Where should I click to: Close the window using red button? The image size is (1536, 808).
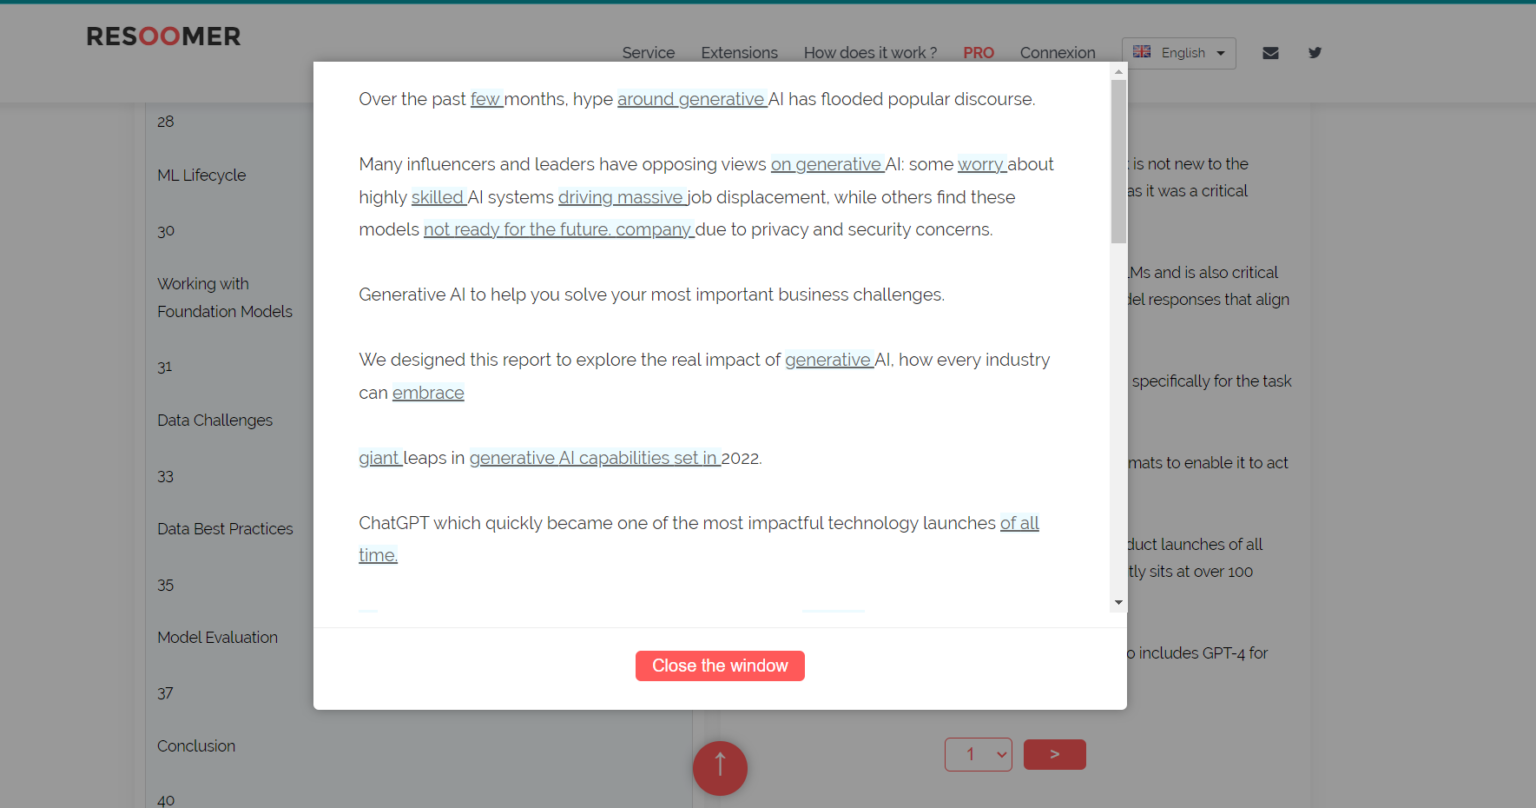point(720,666)
